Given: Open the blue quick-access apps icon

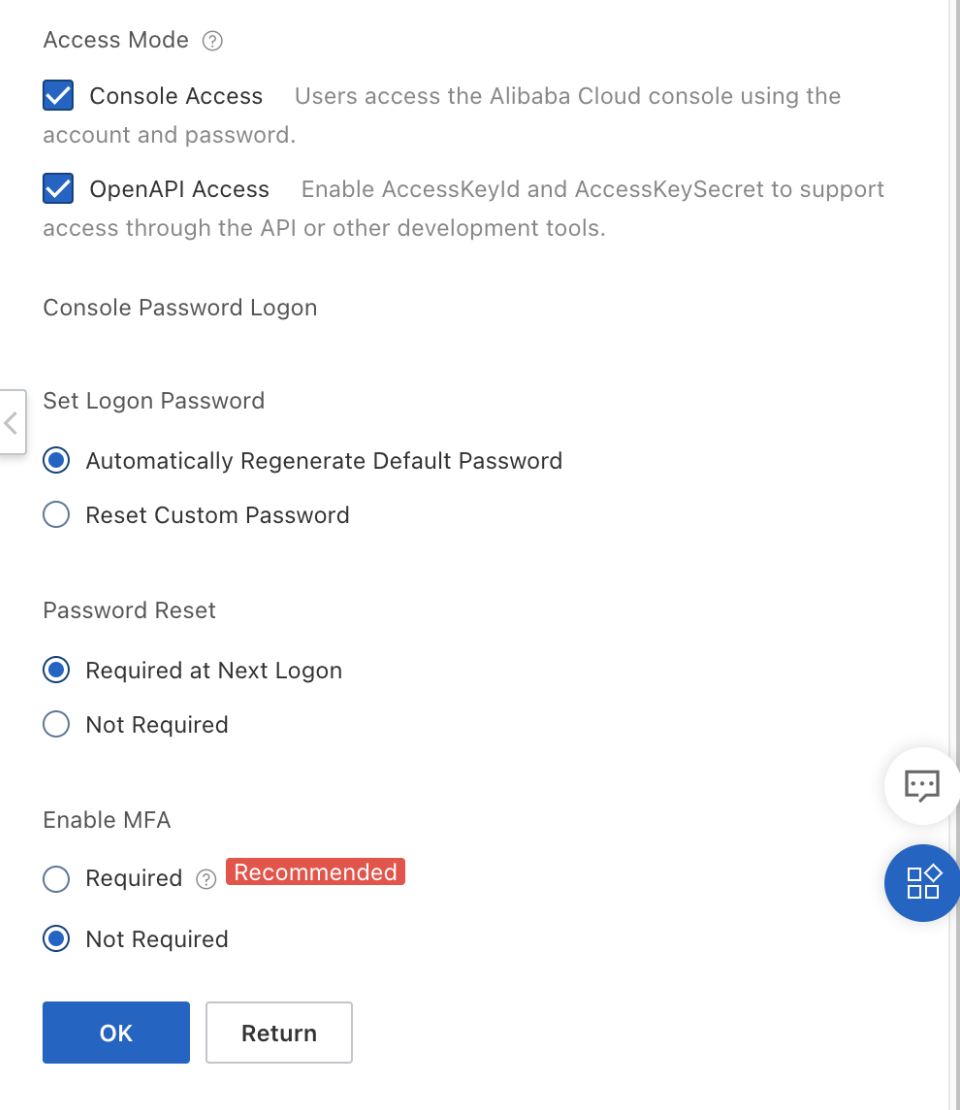Looking at the screenshot, I should point(922,882).
